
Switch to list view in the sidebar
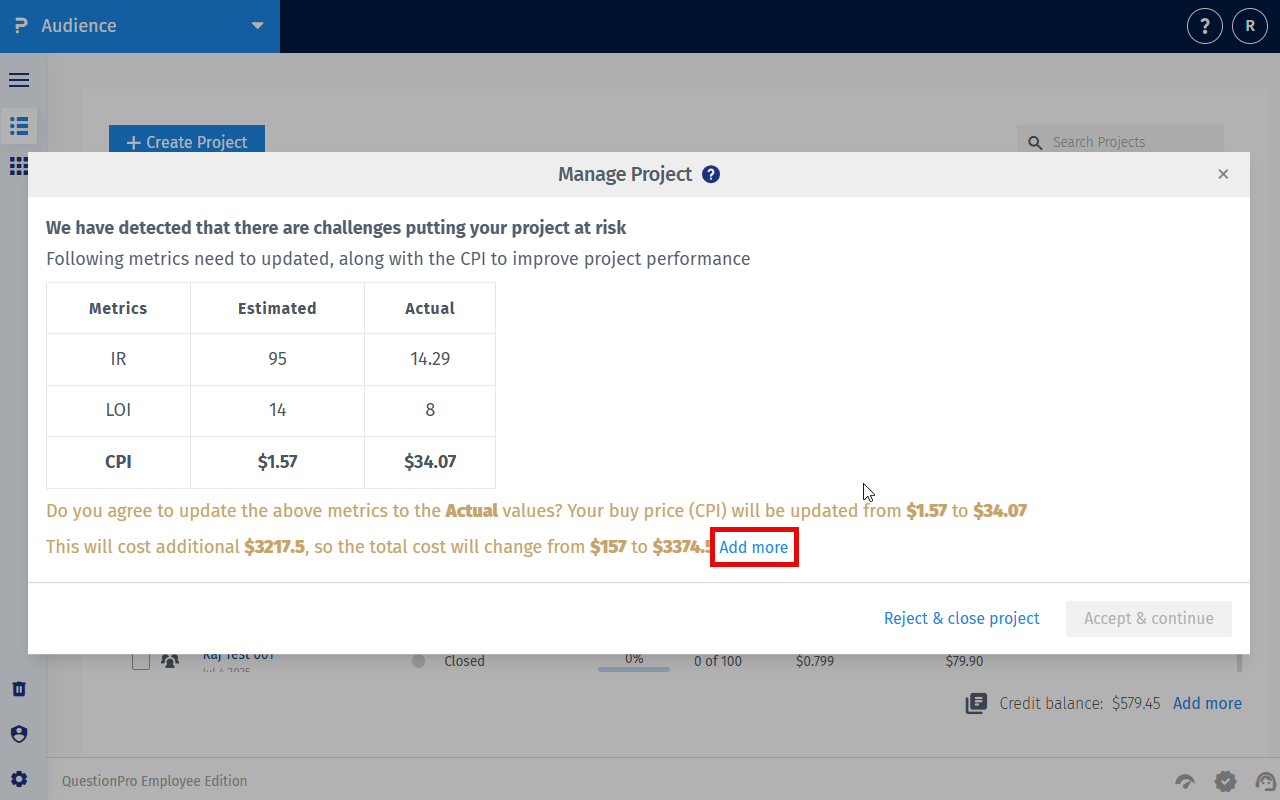[x=18, y=126]
